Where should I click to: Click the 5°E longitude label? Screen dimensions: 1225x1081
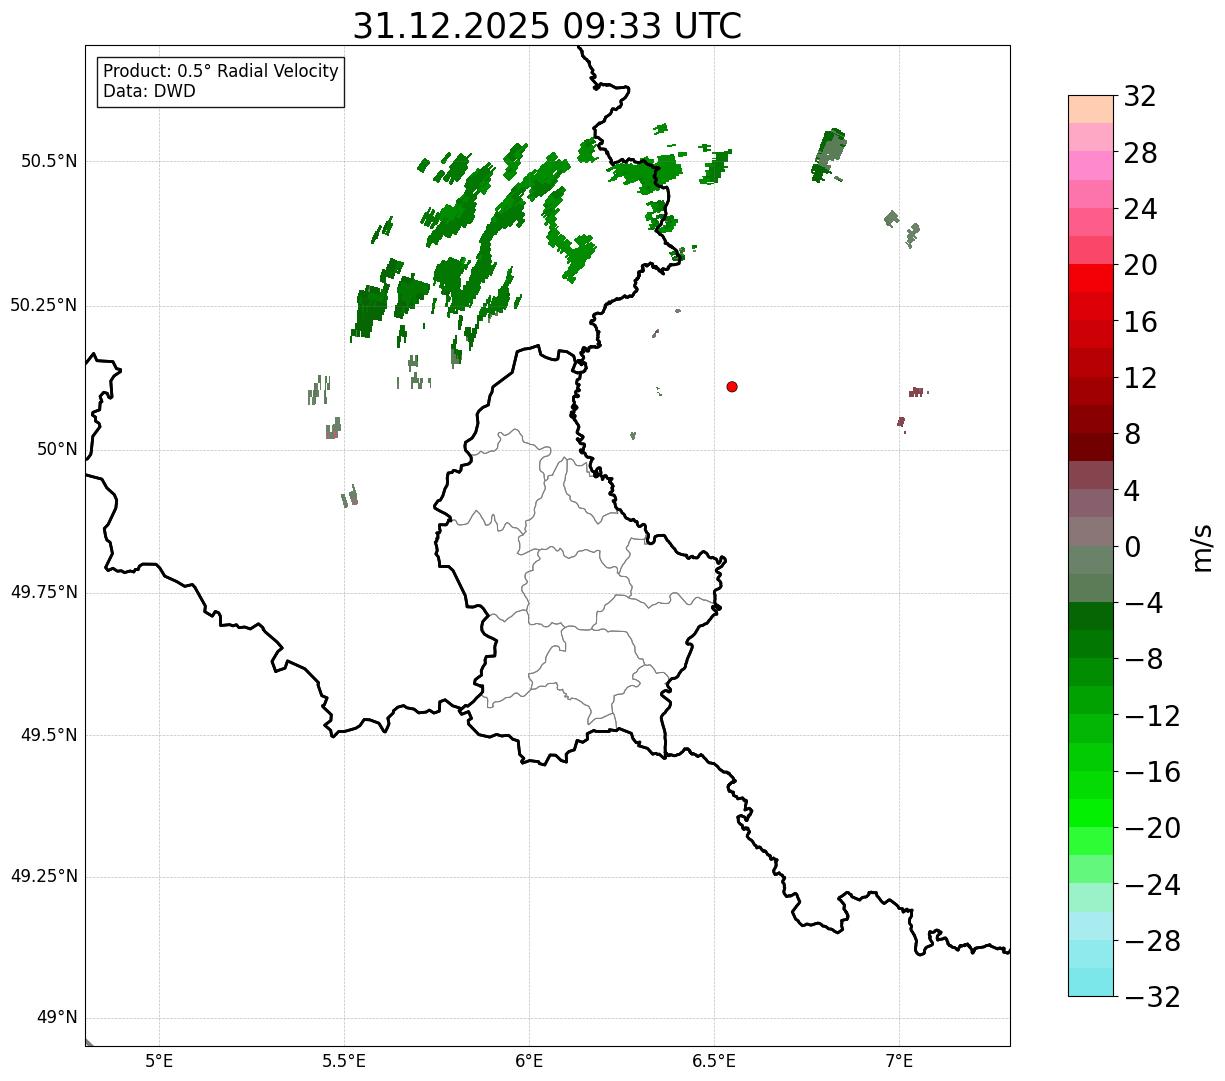160,1061
